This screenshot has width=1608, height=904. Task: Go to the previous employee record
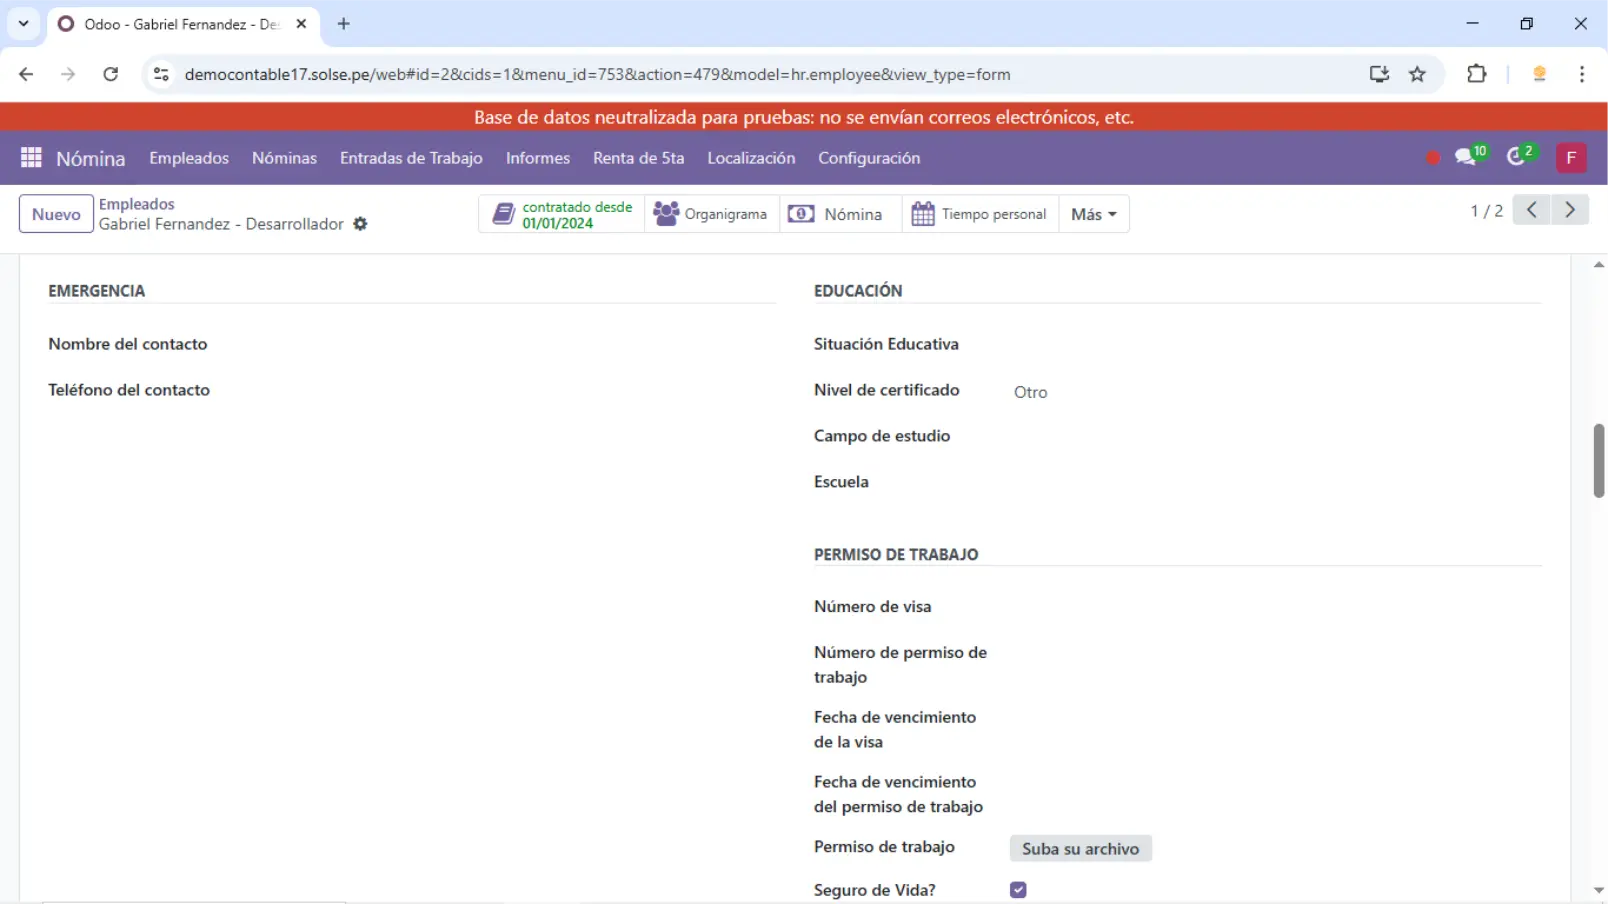tap(1531, 210)
